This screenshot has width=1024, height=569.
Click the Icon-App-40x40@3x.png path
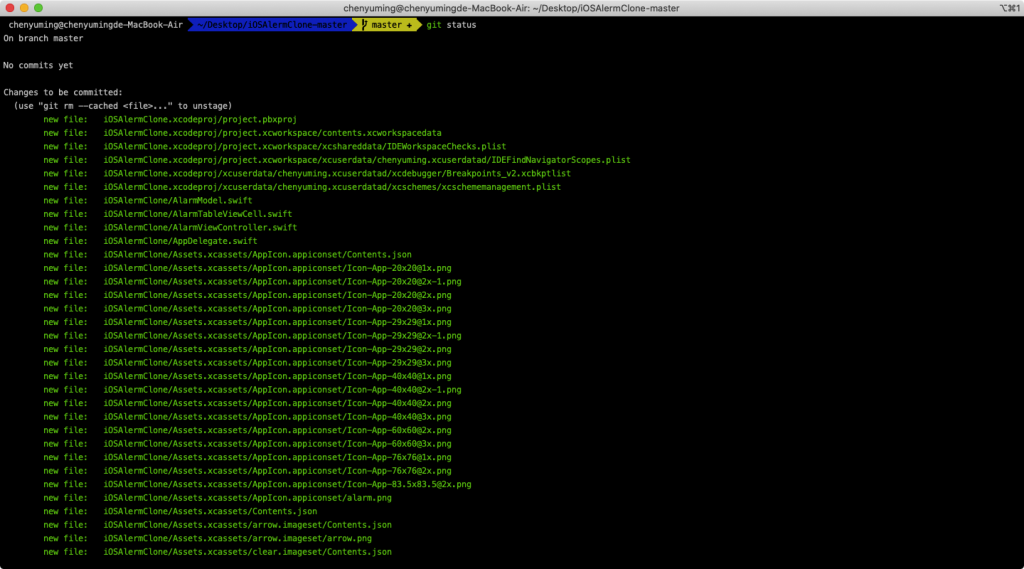pyautogui.click(x=278, y=417)
